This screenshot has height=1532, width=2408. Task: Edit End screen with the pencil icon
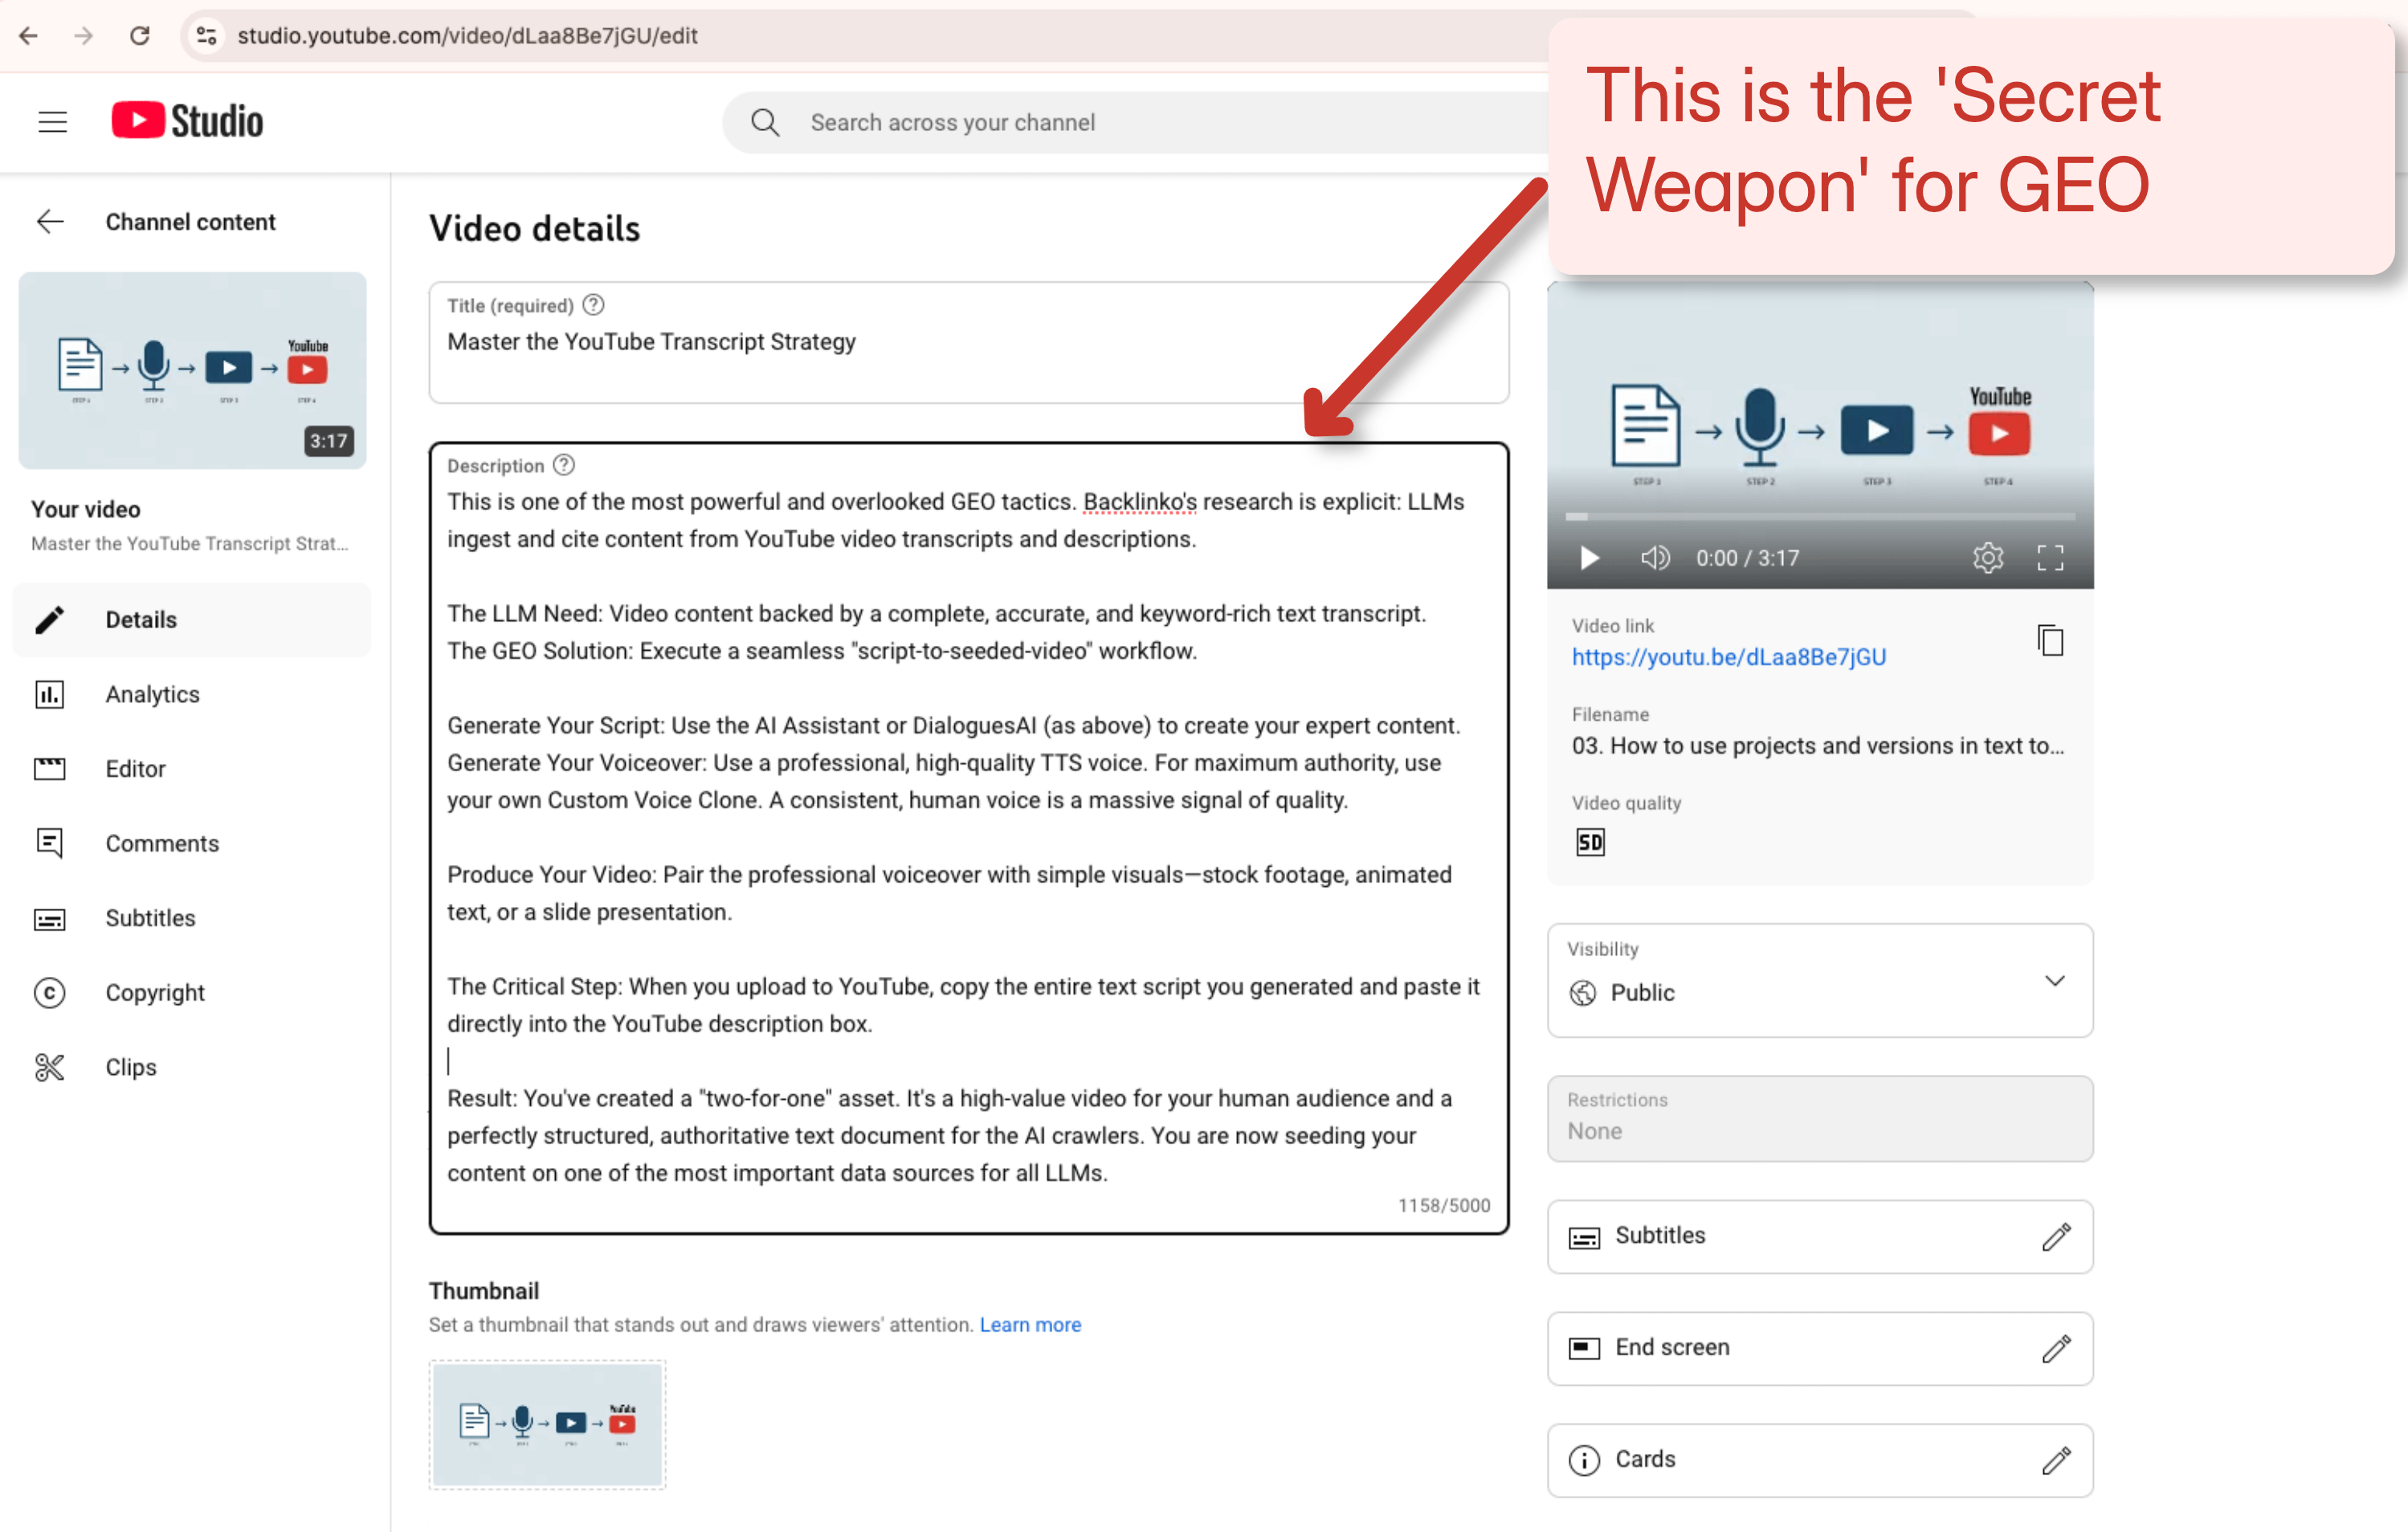coord(2055,1348)
